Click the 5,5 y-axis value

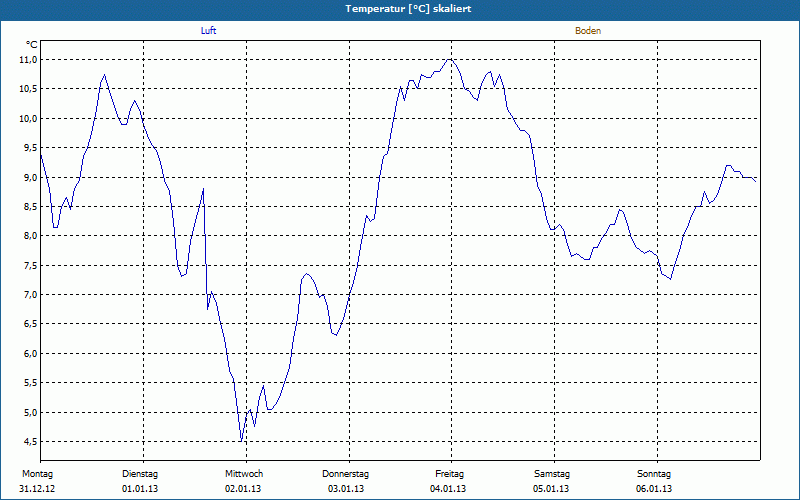(x=30, y=383)
